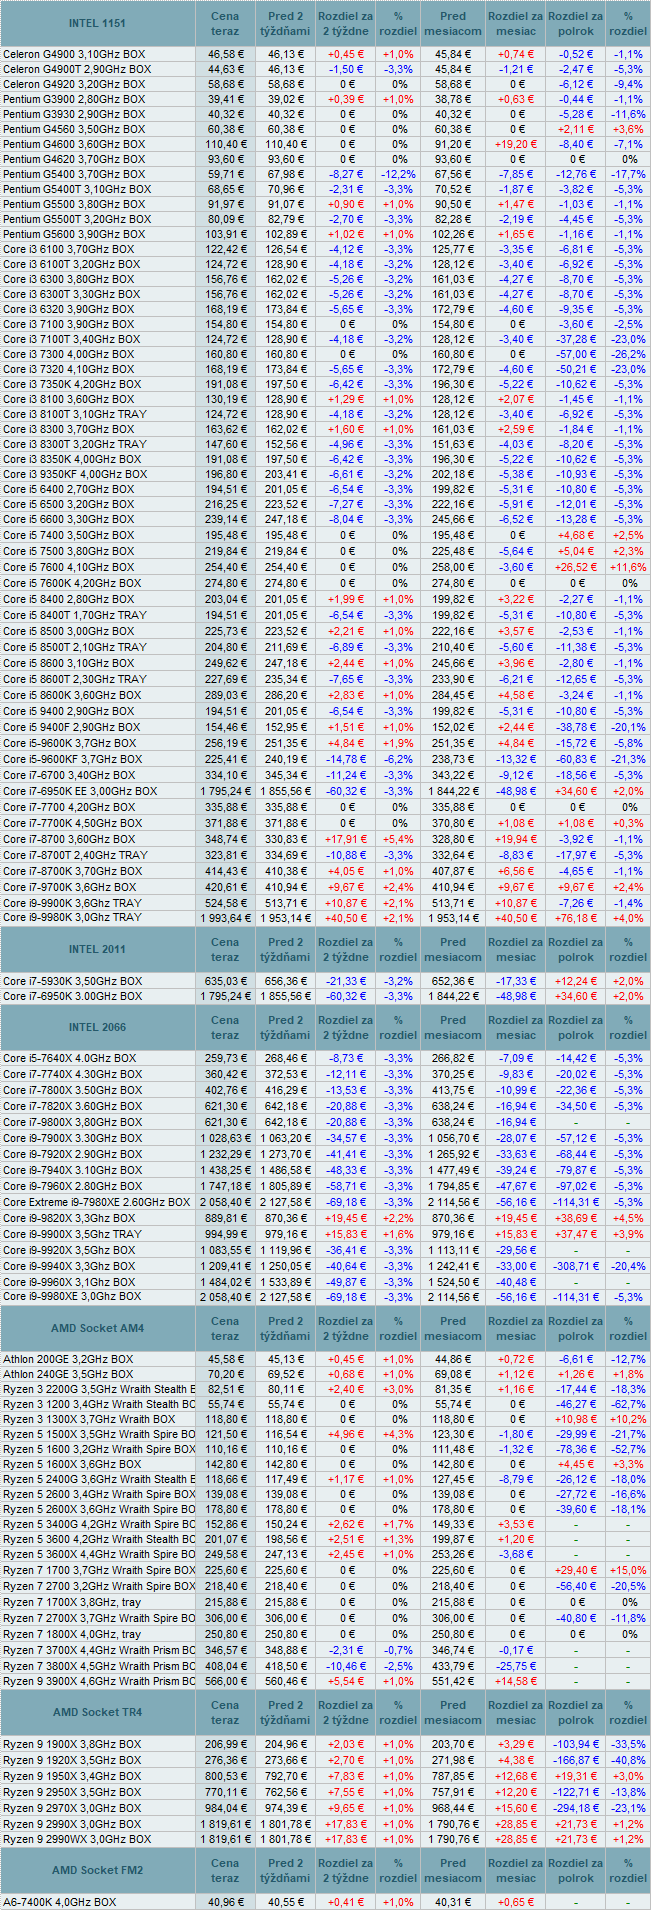Click the Ryzen 9 2990WX 3,0GHz BOX name

[x=77, y=1839]
